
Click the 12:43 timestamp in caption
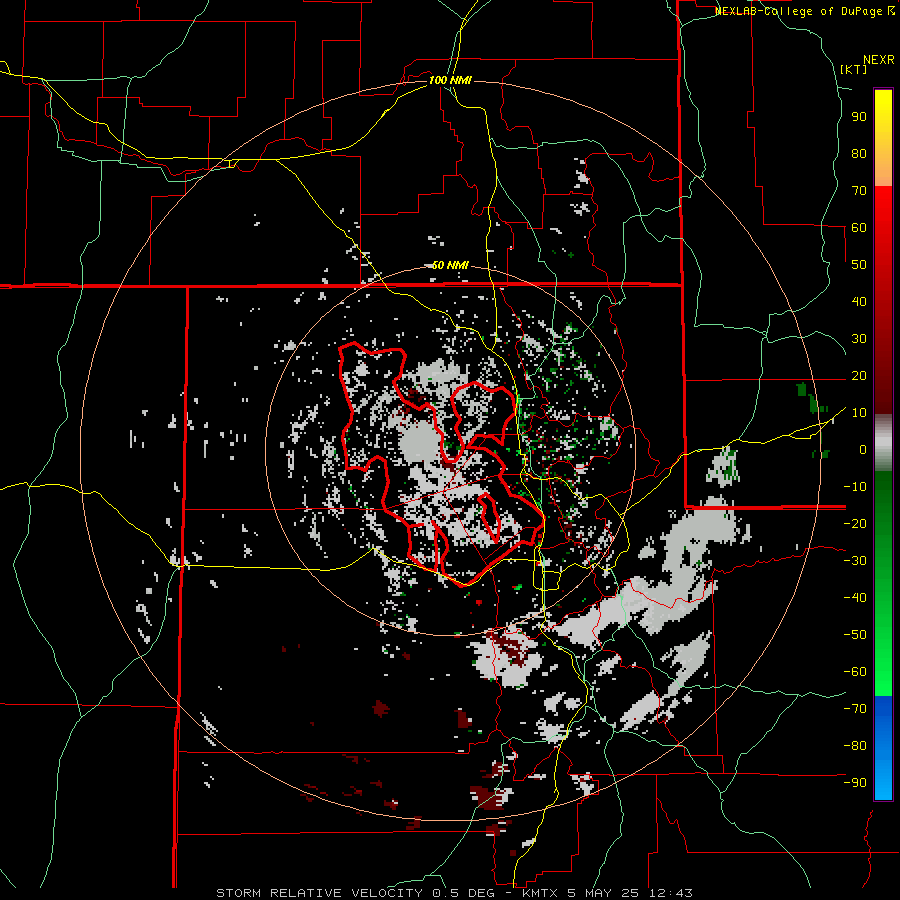[670, 893]
